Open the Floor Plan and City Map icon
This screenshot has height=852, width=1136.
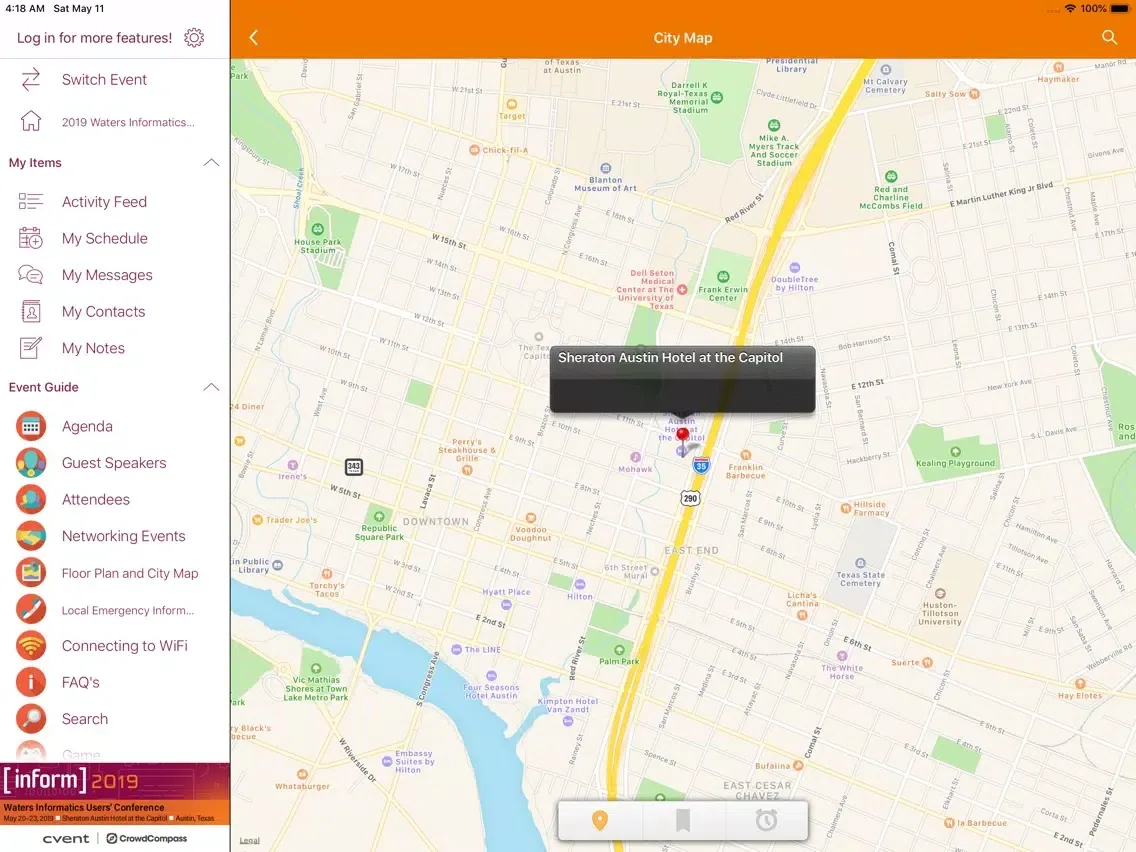[x=30, y=573]
